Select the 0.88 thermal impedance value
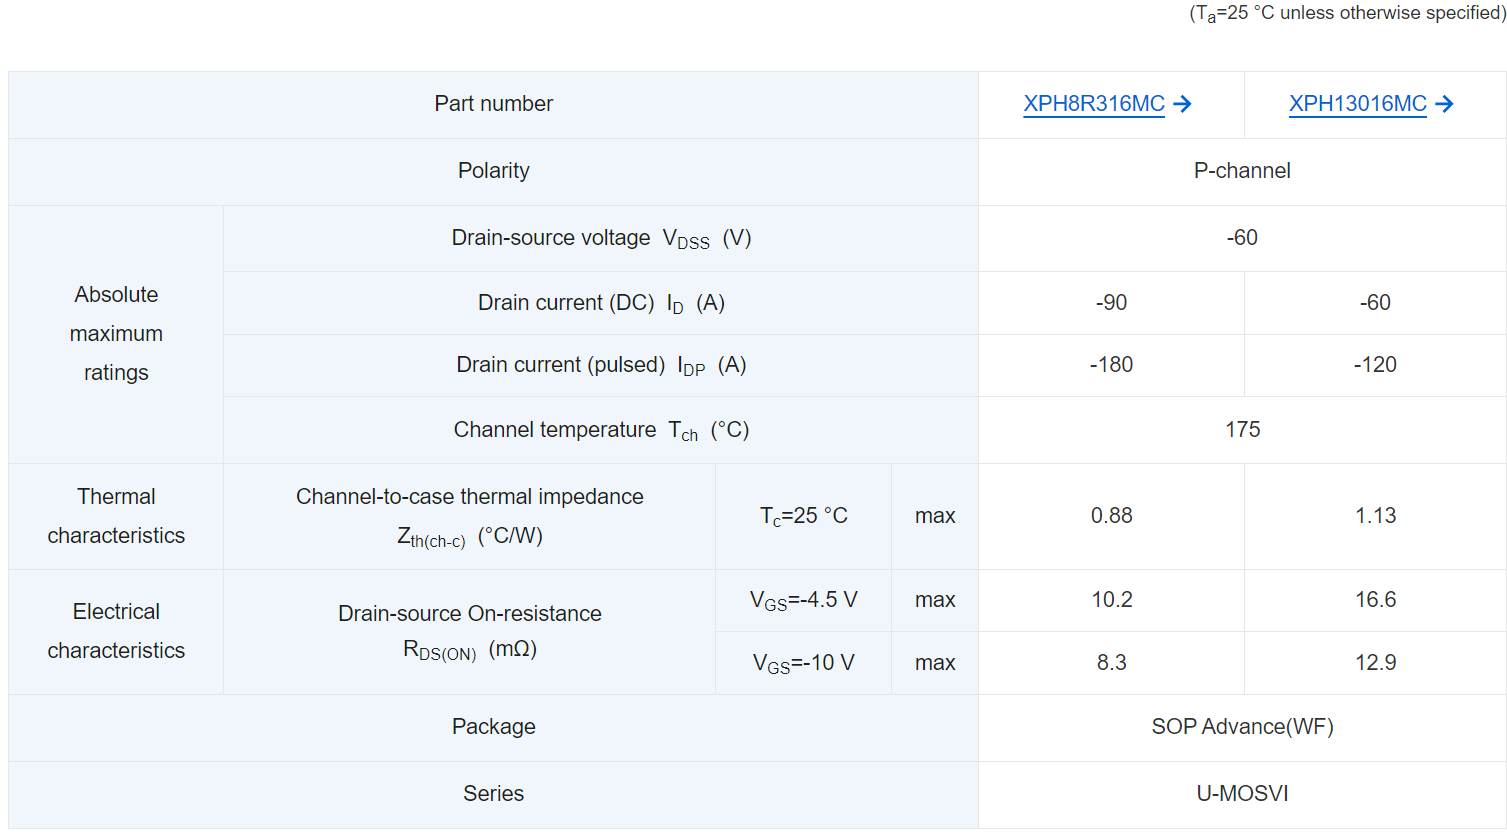Viewport: 1507px width, 832px height. 1111,516
